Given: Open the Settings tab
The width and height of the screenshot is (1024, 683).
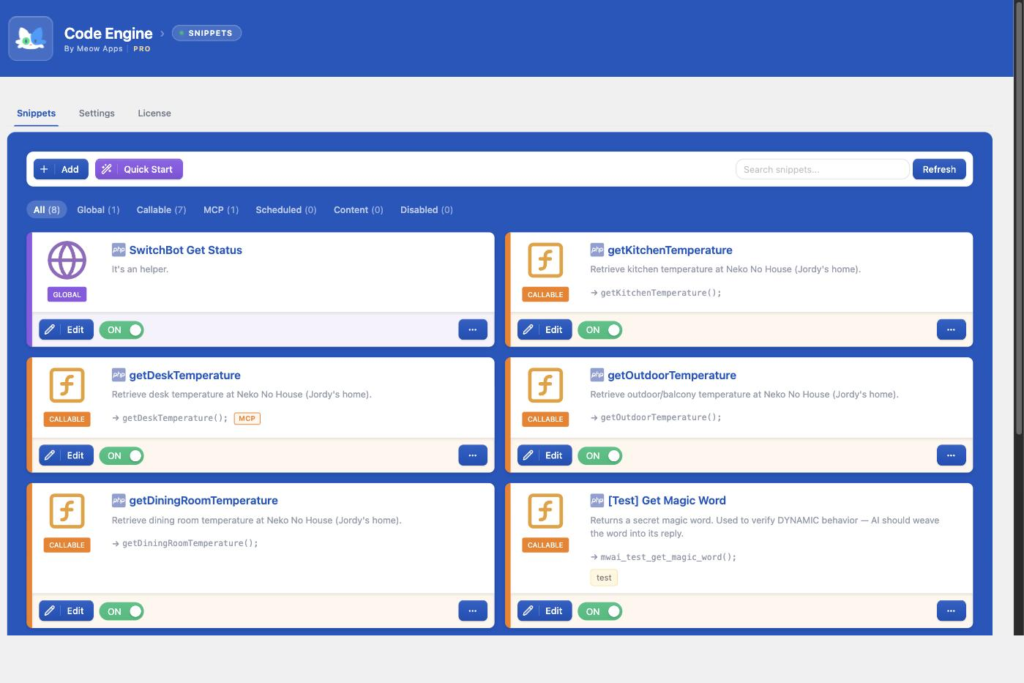Looking at the screenshot, I should coord(97,113).
